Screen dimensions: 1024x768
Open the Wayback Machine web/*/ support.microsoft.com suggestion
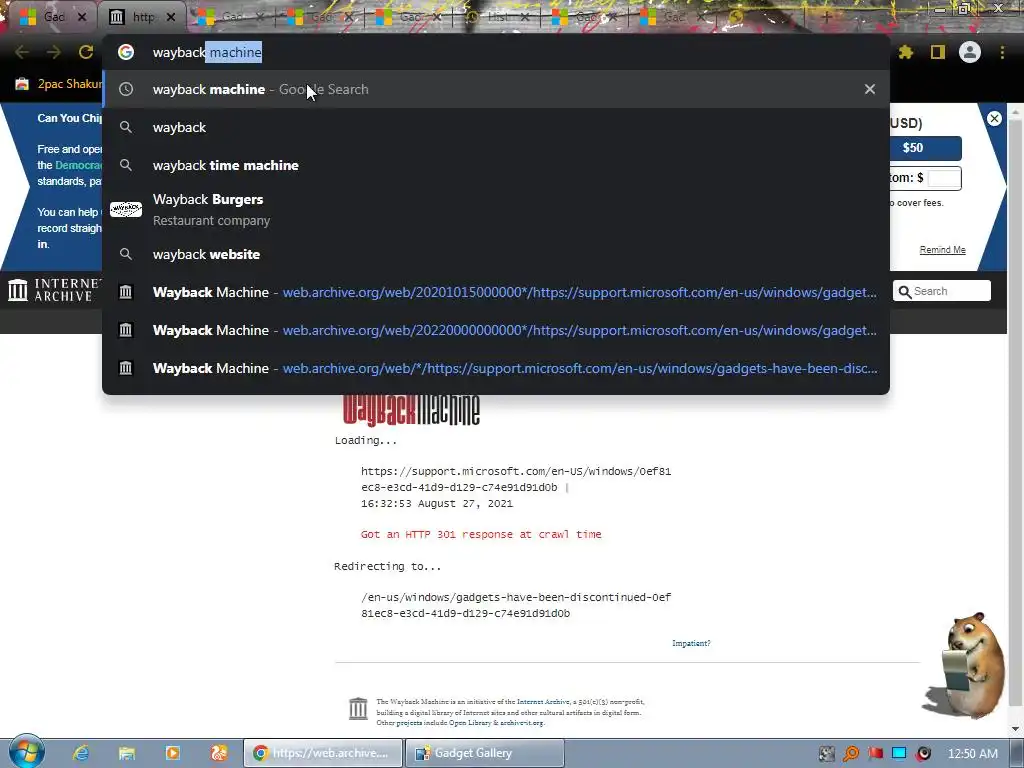(496, 368)
